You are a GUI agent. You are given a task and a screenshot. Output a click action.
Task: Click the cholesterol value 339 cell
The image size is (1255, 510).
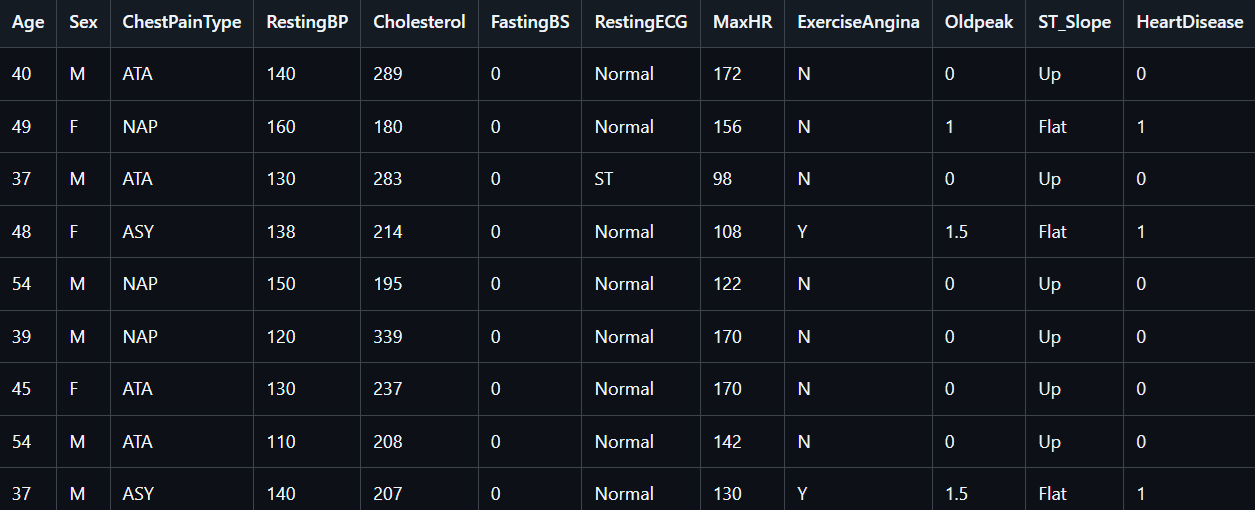388,337
